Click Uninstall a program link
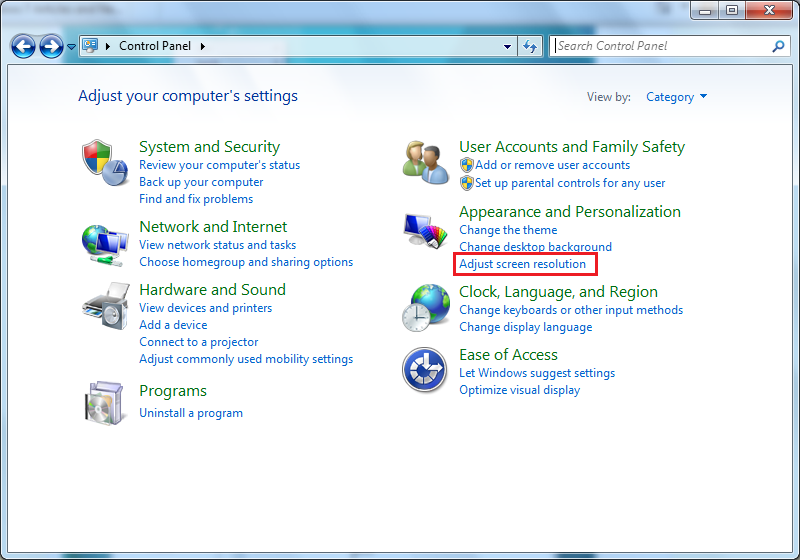Viewport: 800px width, 560px height. point(191,413)
